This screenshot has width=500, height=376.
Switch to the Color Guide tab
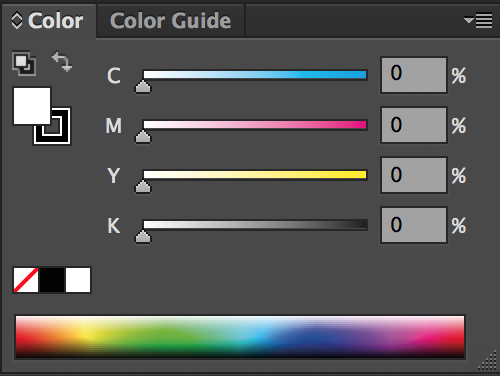click(x=170, y=21)
